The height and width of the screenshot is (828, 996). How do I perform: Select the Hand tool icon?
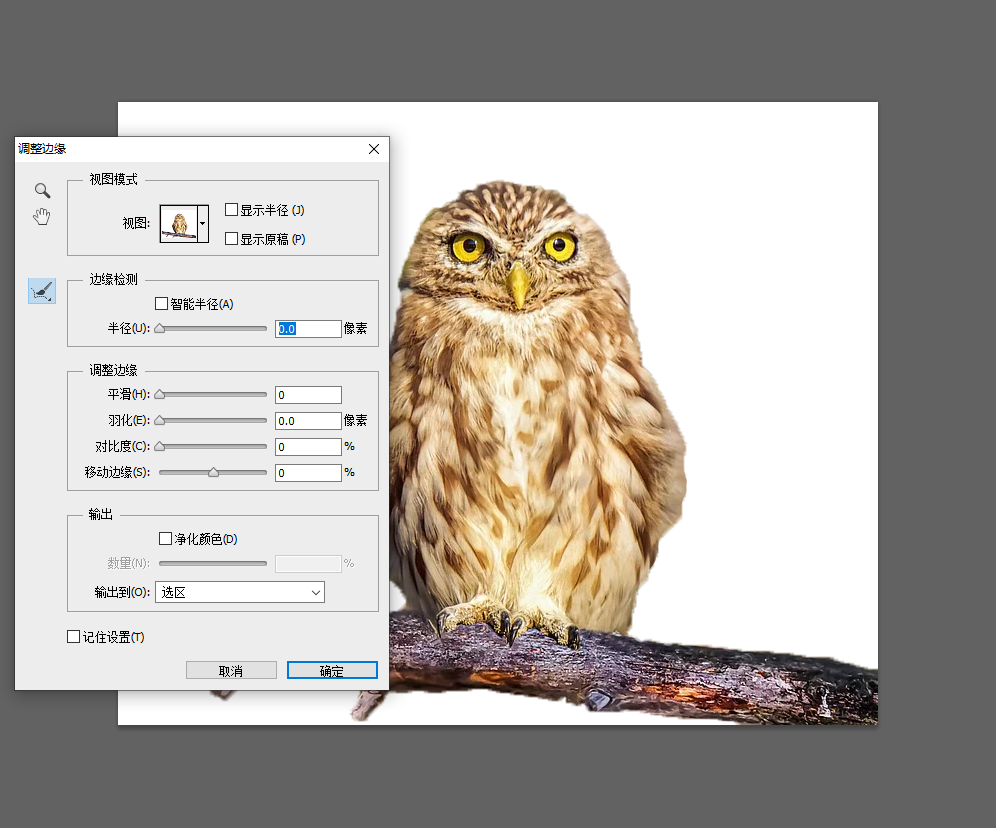(42, 217)
